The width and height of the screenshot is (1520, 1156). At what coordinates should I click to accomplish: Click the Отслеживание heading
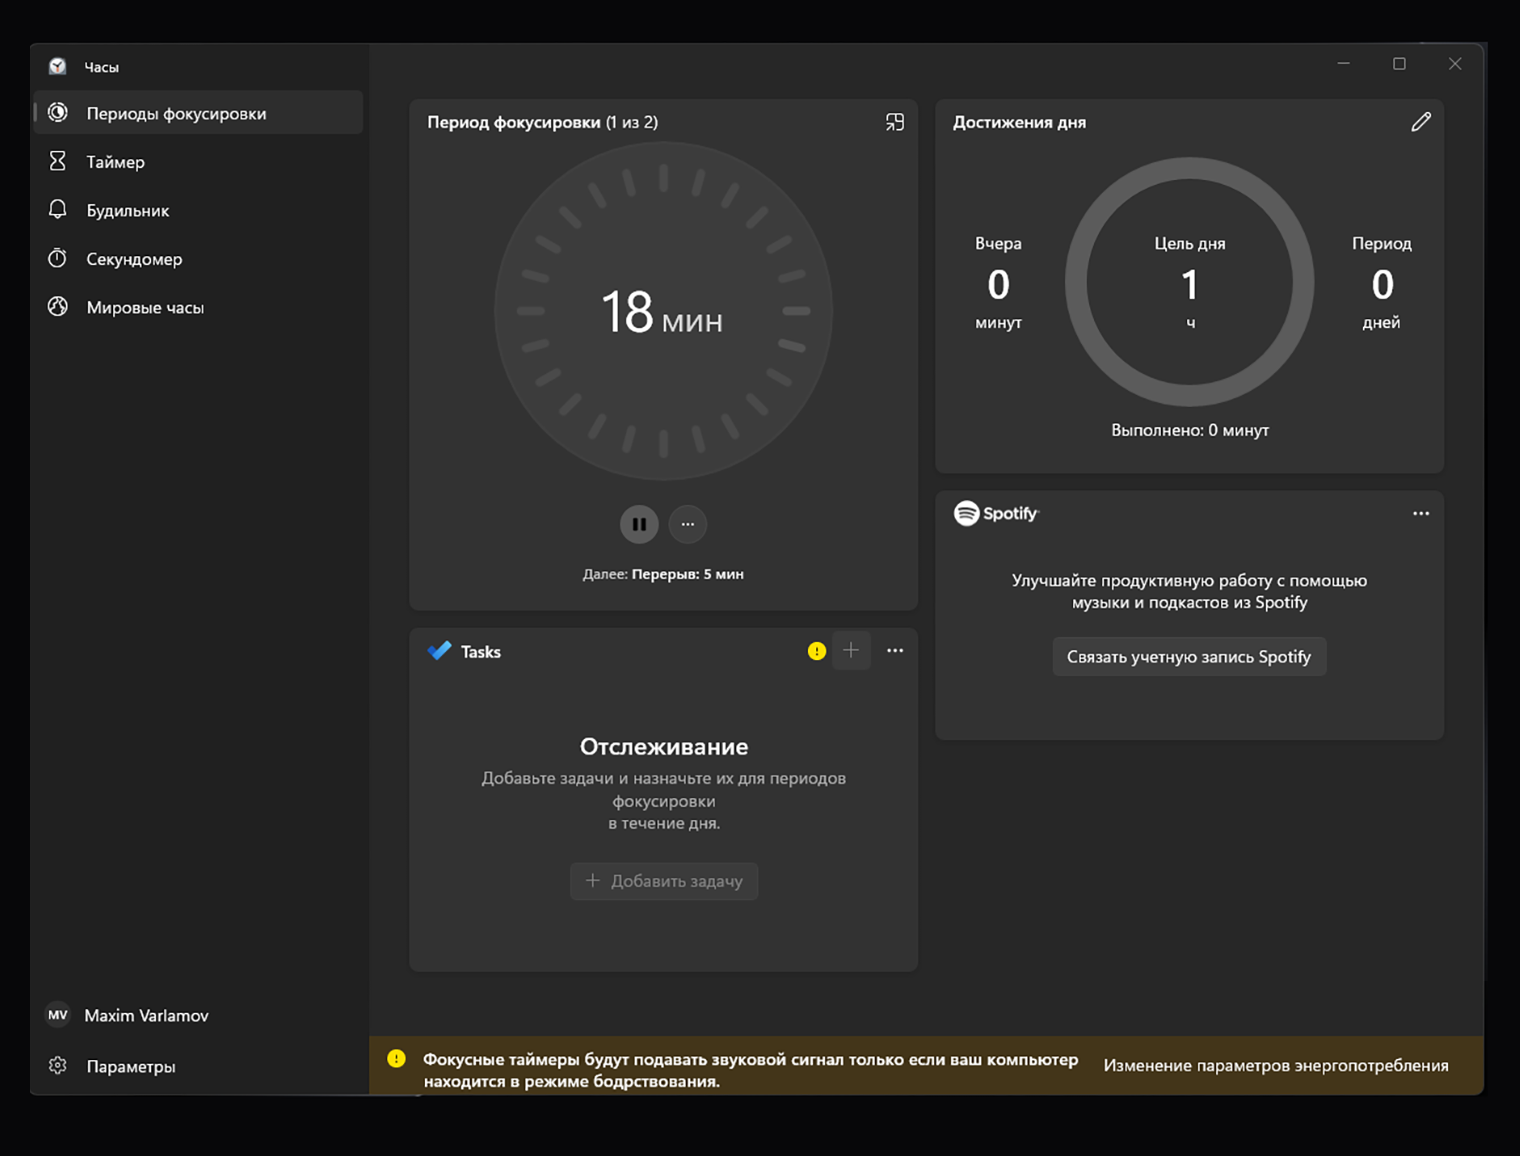click(664, 747)
